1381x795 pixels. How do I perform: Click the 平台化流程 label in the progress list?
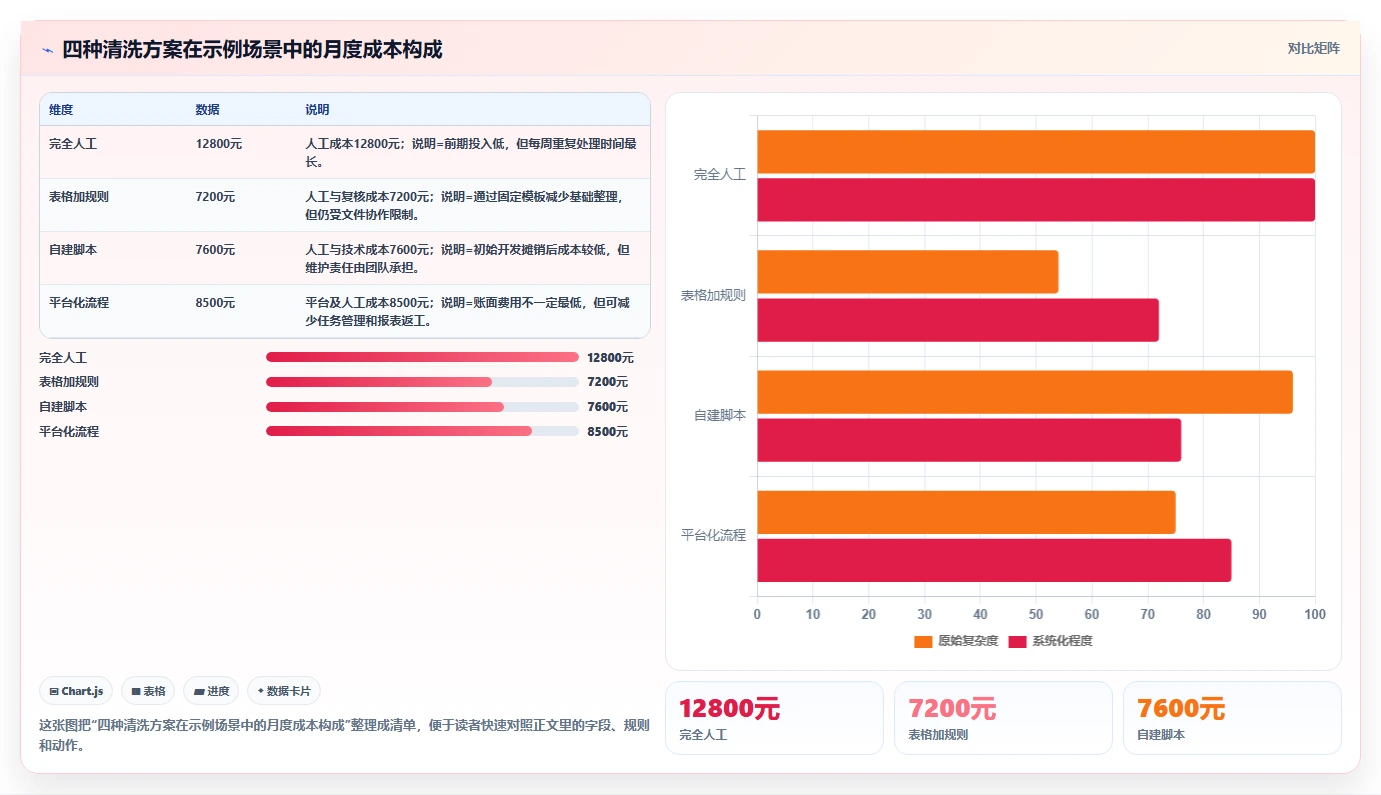(69, 432)
